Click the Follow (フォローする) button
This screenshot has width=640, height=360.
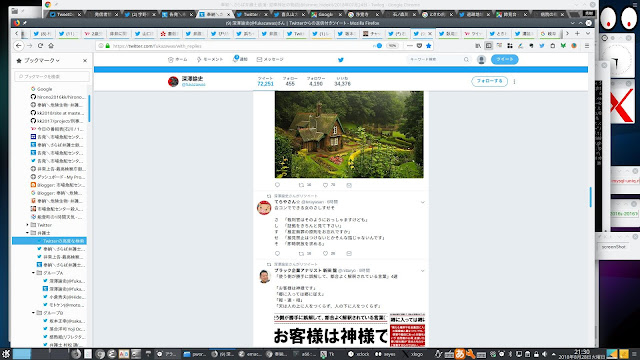[x=489, y=81]
